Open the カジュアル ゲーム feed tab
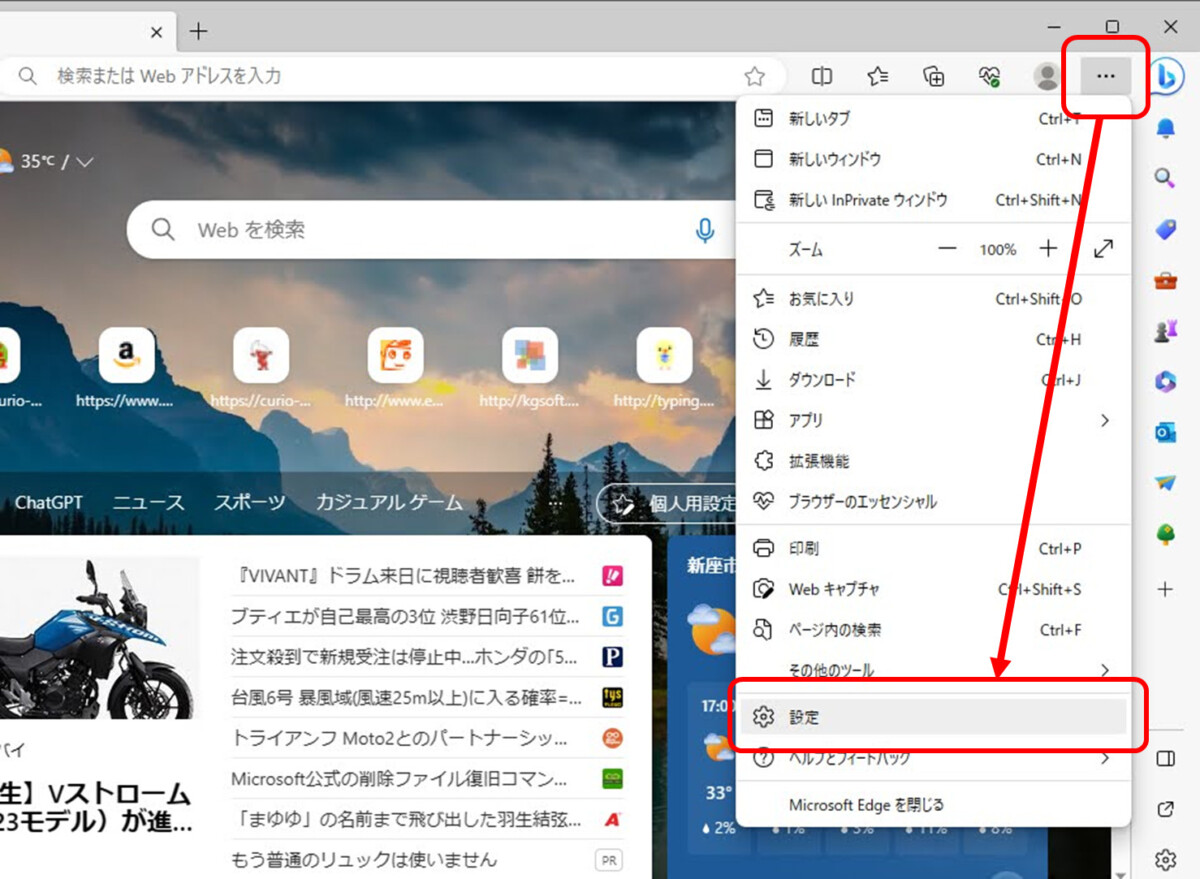Screen dimensions: 1200x879 coord(389,502)
